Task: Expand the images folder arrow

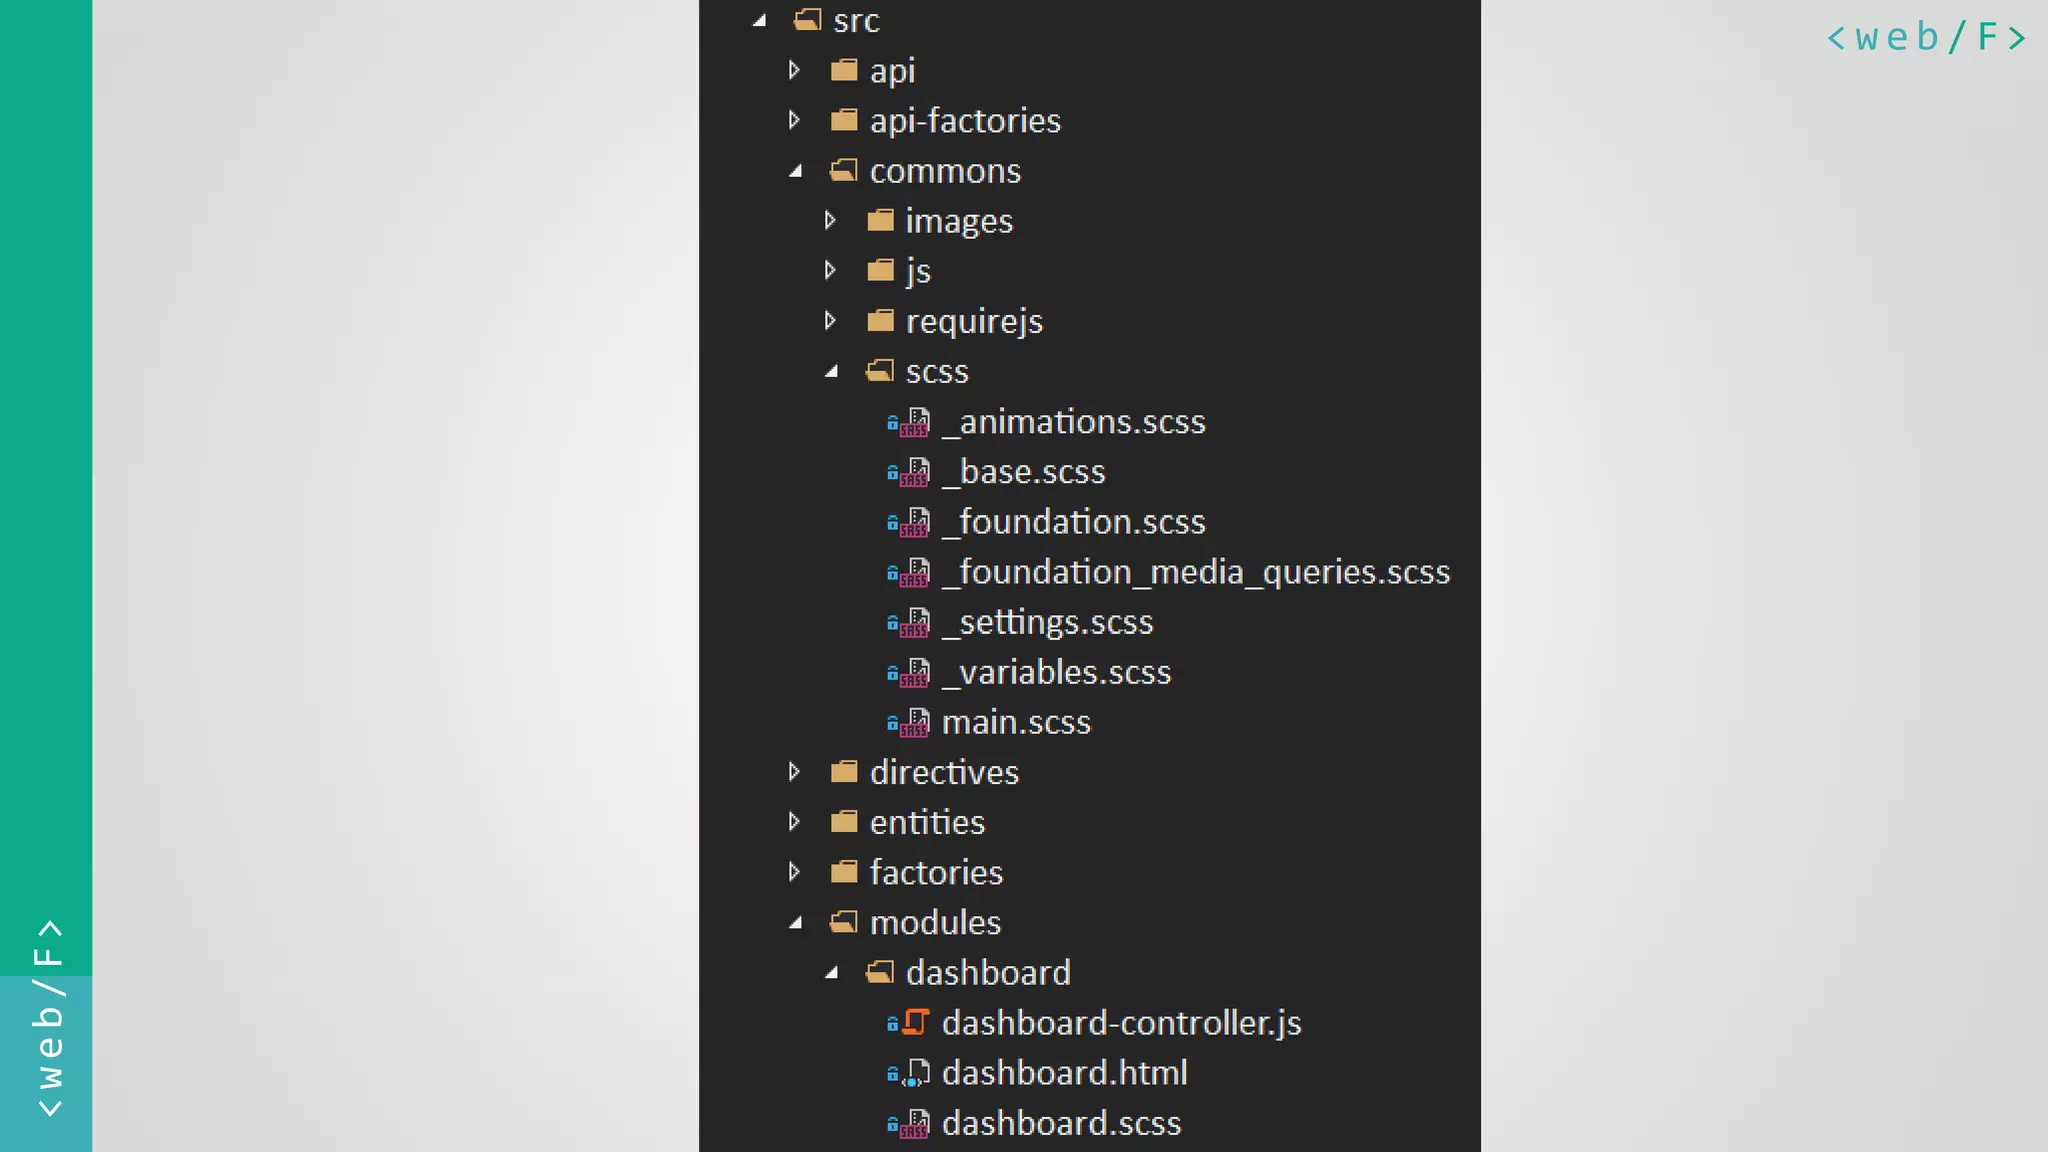Action: point(830,220)
